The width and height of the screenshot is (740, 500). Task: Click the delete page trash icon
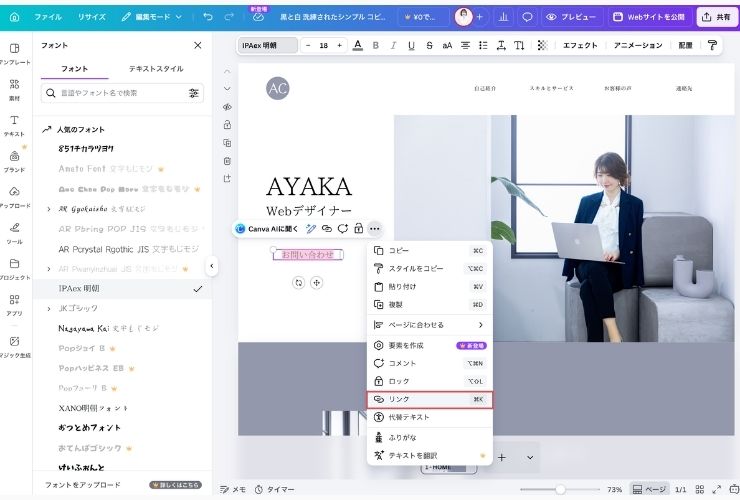tap(228, 161)
